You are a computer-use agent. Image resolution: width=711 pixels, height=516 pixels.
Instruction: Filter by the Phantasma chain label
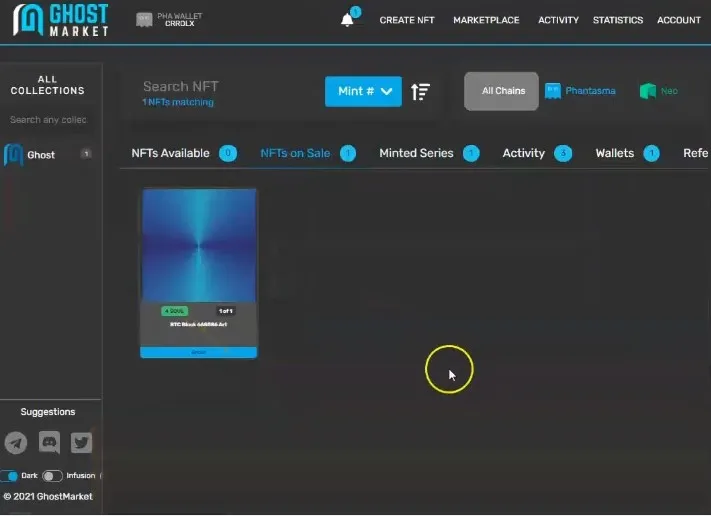pyautogui.click(x=590, y=91)
